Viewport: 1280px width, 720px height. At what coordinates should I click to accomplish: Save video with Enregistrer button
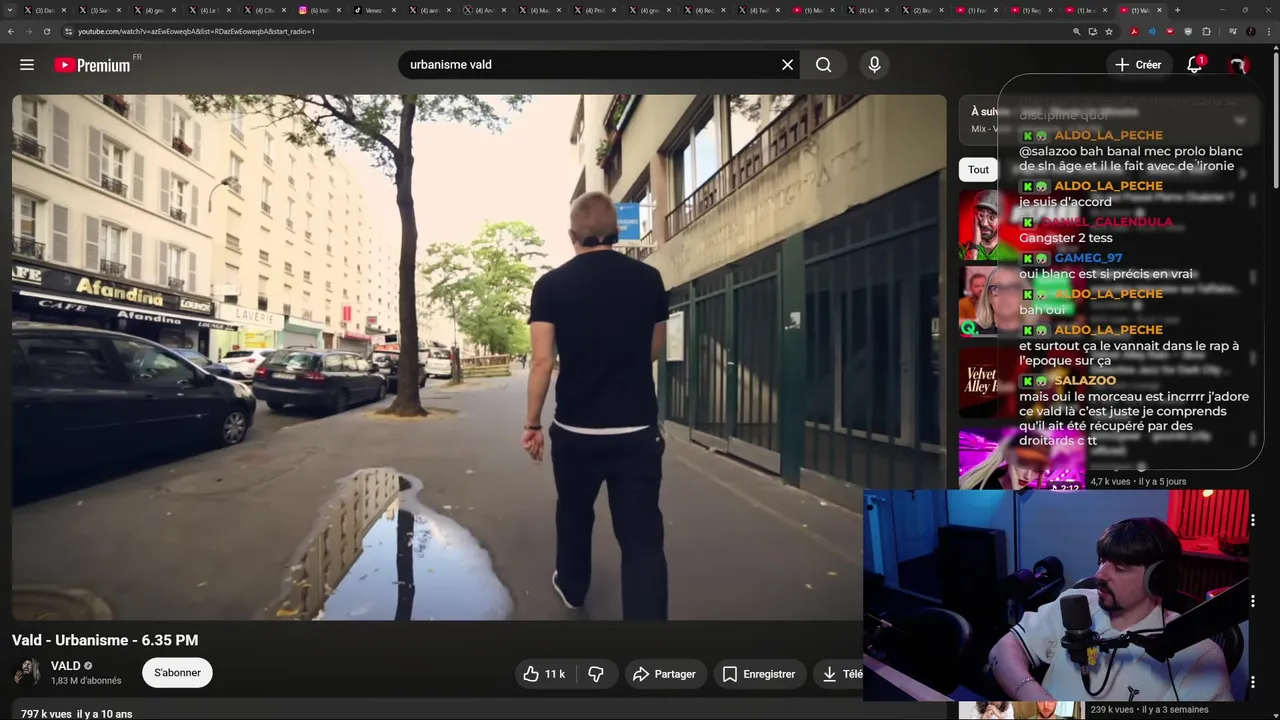click(x=759, y=674)
